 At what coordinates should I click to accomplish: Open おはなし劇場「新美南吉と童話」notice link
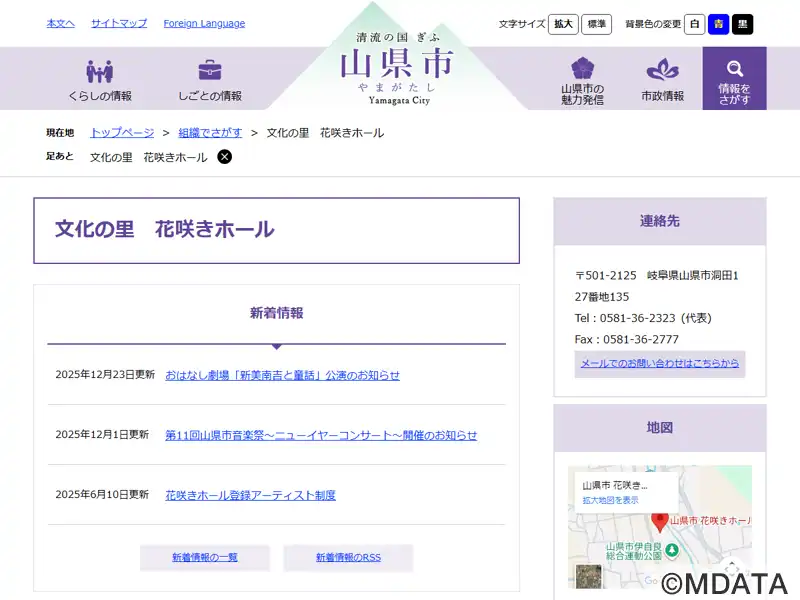[282, 375]
